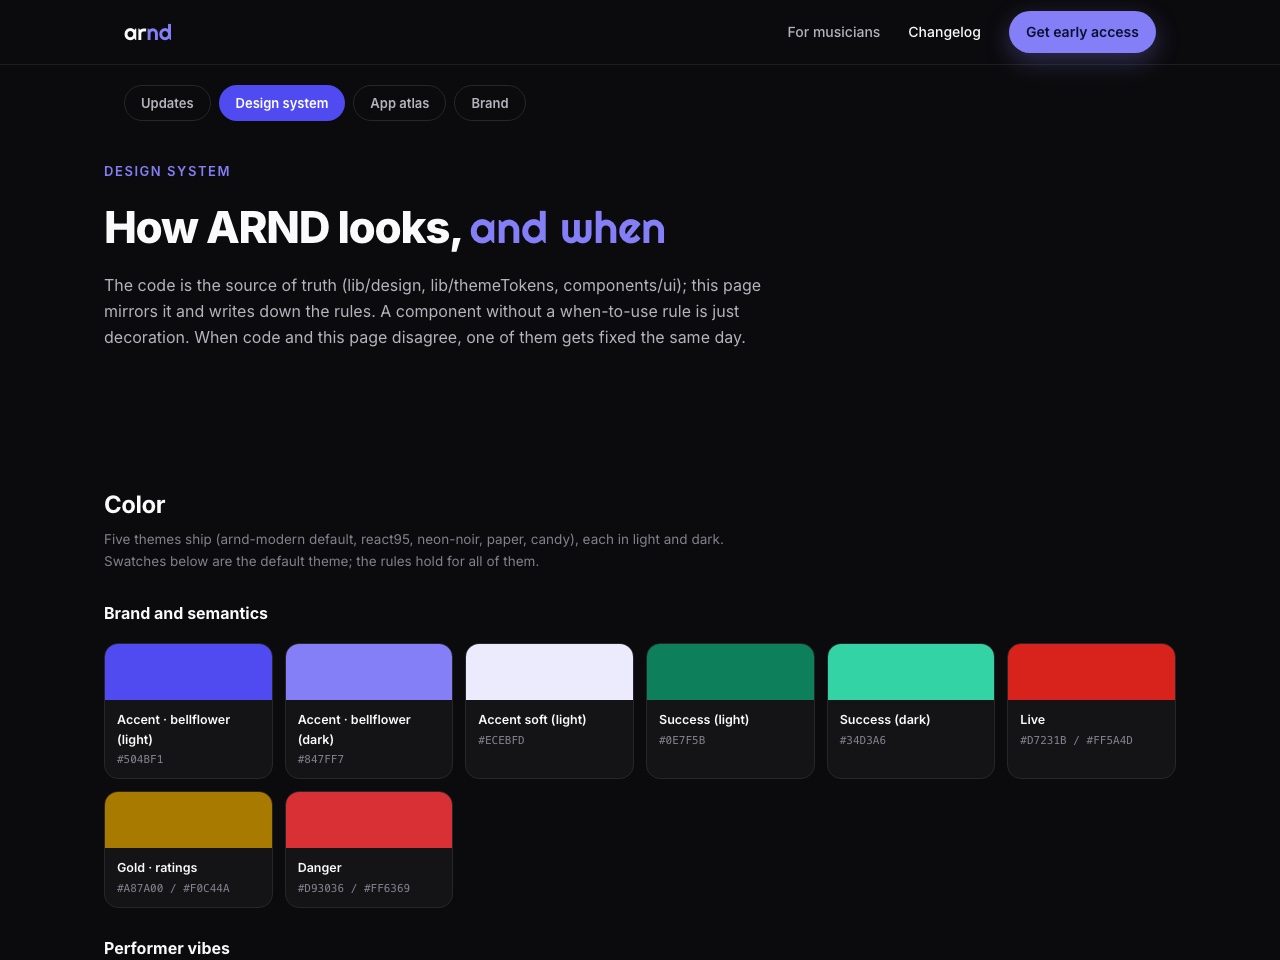Image resolution: width=1280 pixels, height=960 pixels.
Task: Open the App atlas tab
Action: click(x=400, y=103)
